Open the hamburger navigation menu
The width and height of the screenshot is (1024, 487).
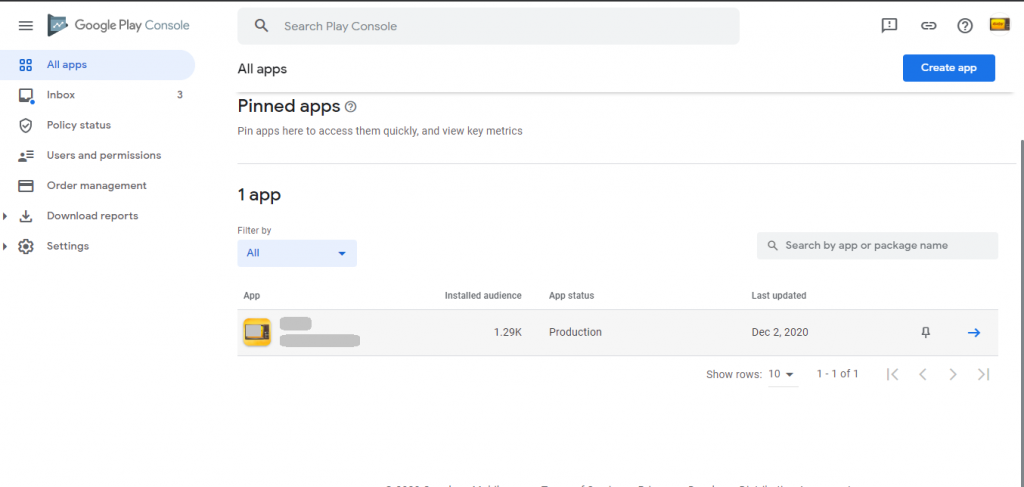[x=26, y=26]
